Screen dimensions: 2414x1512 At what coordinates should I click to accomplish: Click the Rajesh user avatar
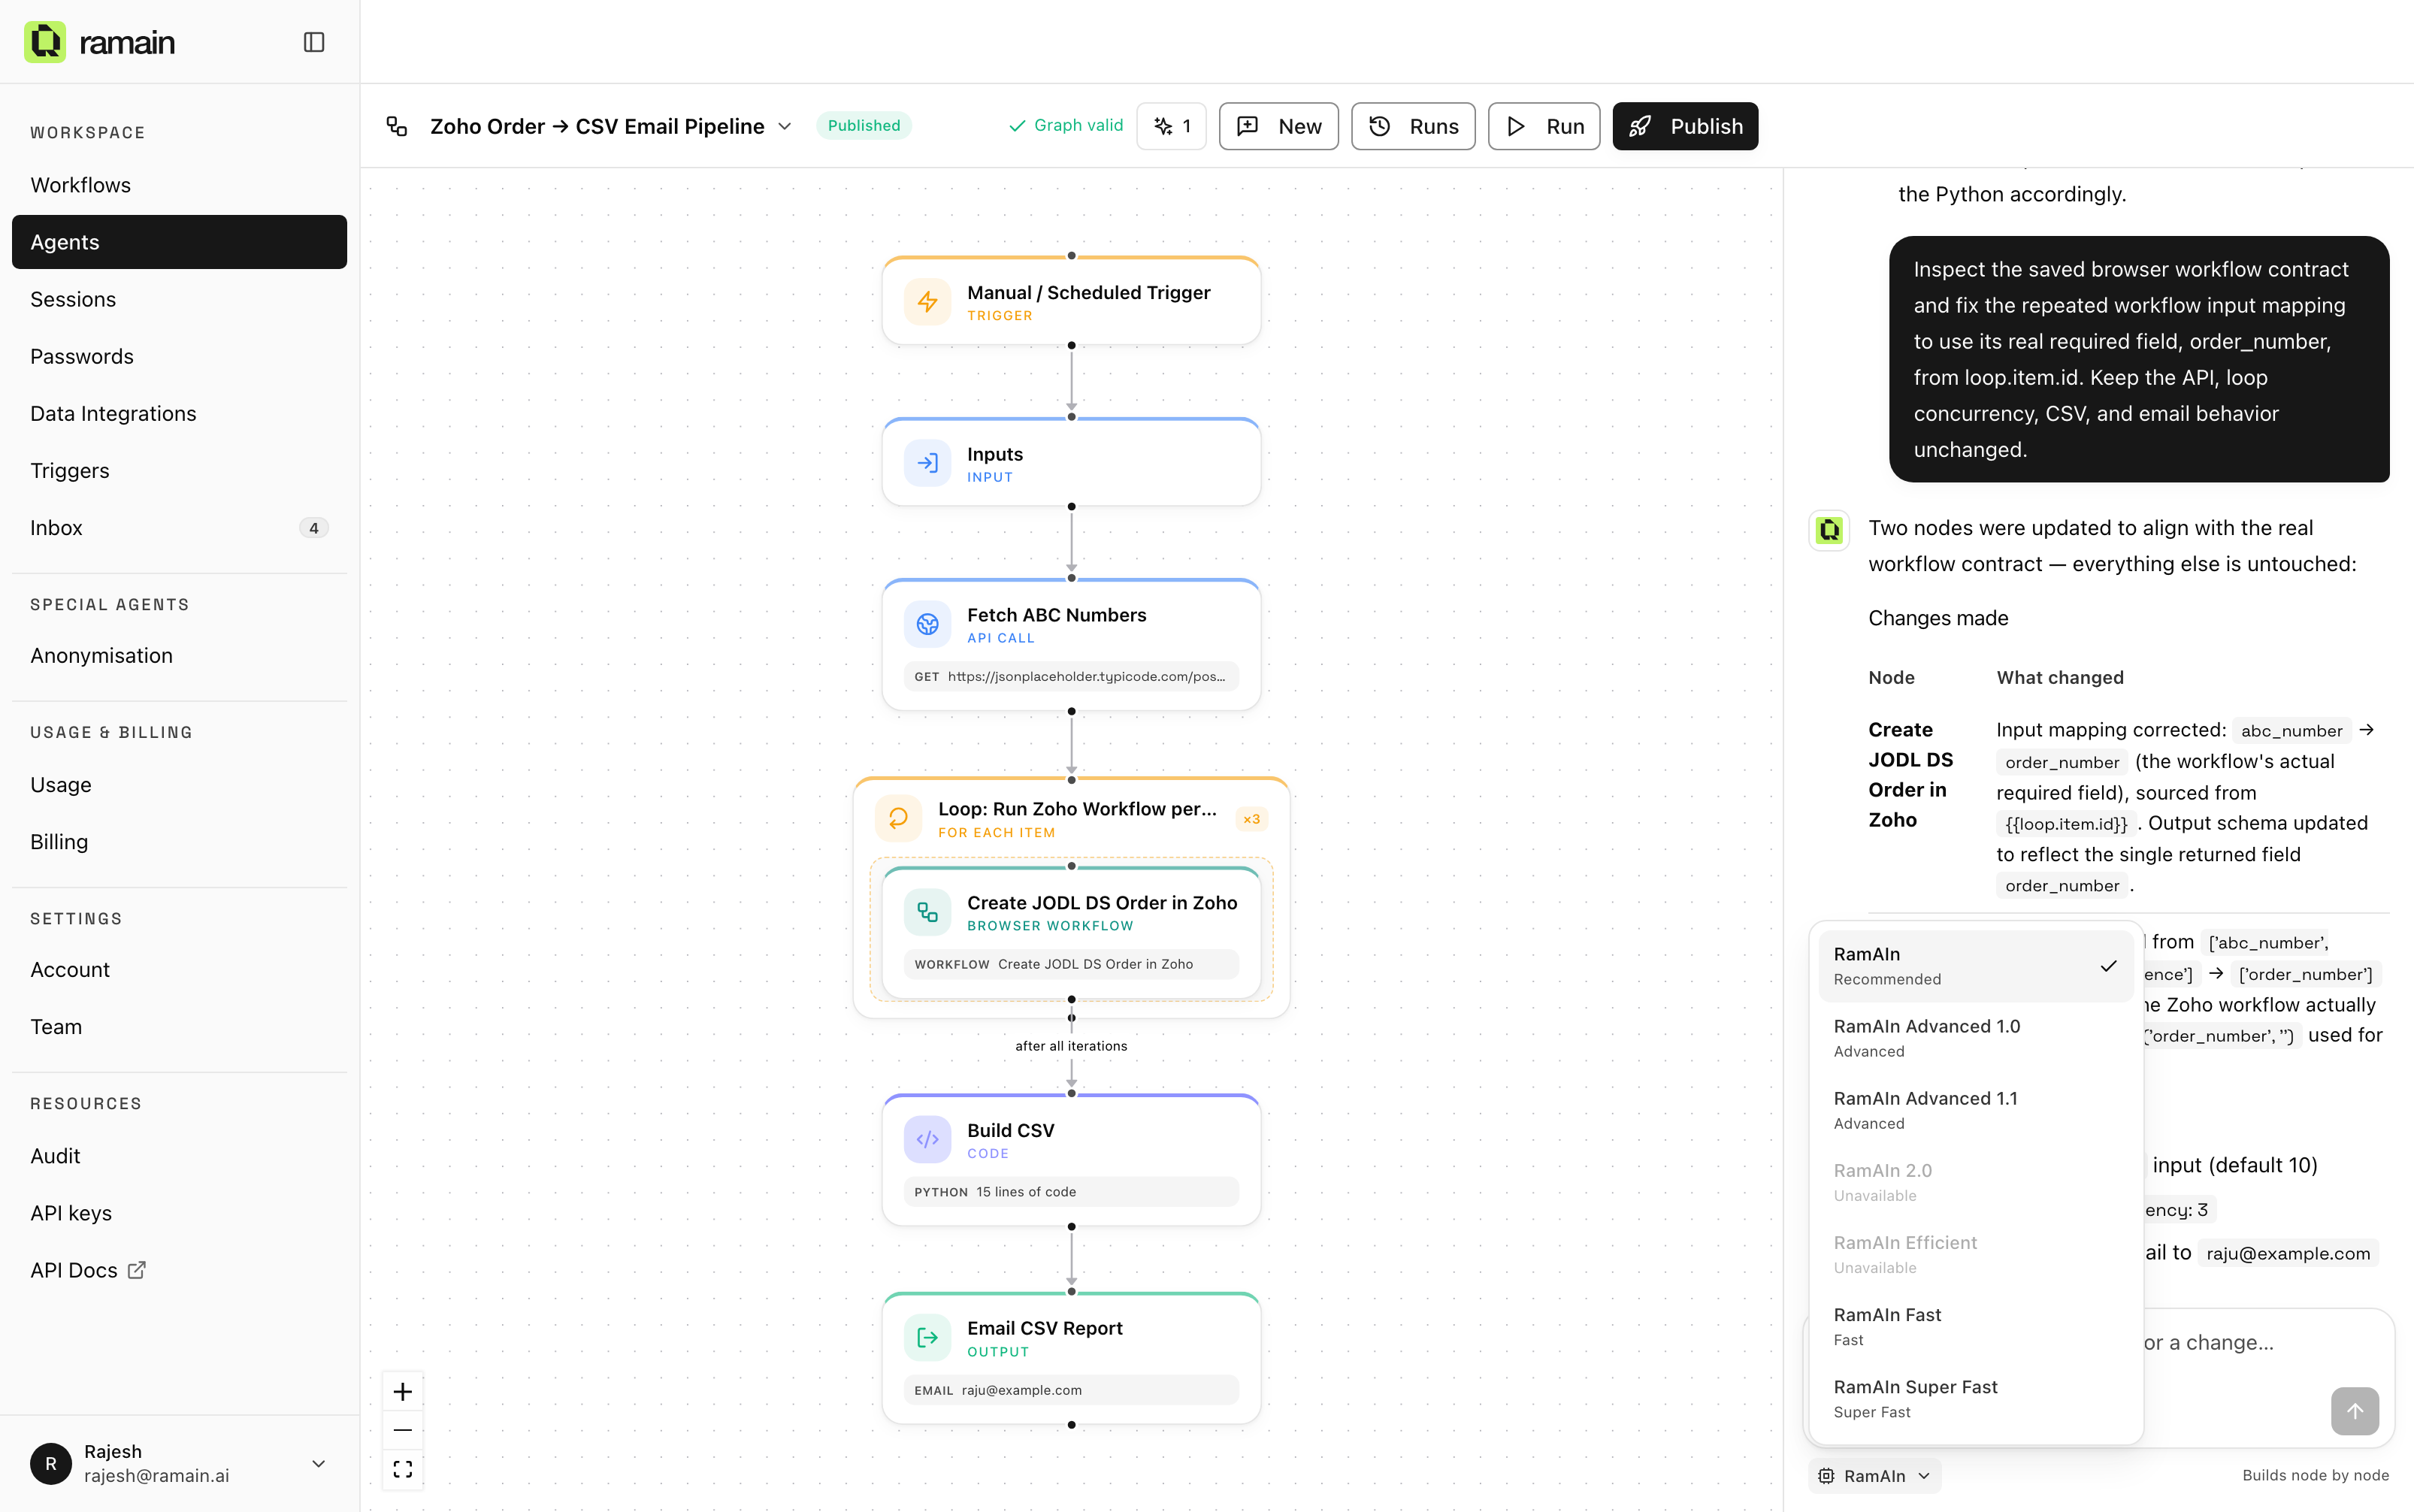pyautogui.click(x=51, y=1463)
